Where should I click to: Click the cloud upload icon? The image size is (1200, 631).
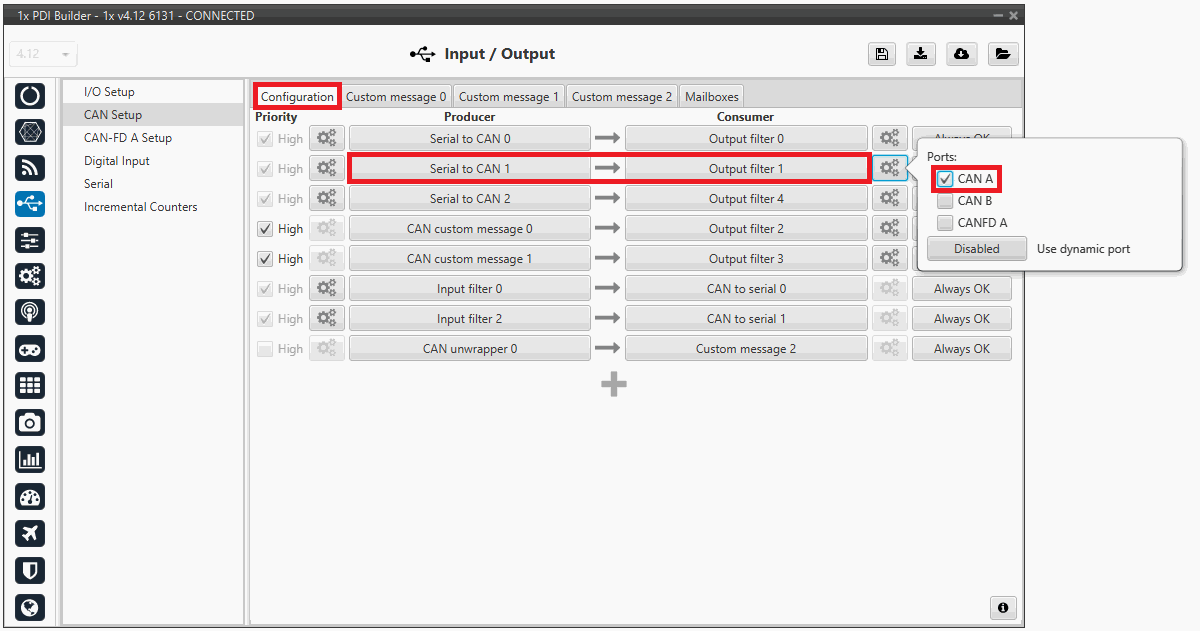(x=962, y=54)
